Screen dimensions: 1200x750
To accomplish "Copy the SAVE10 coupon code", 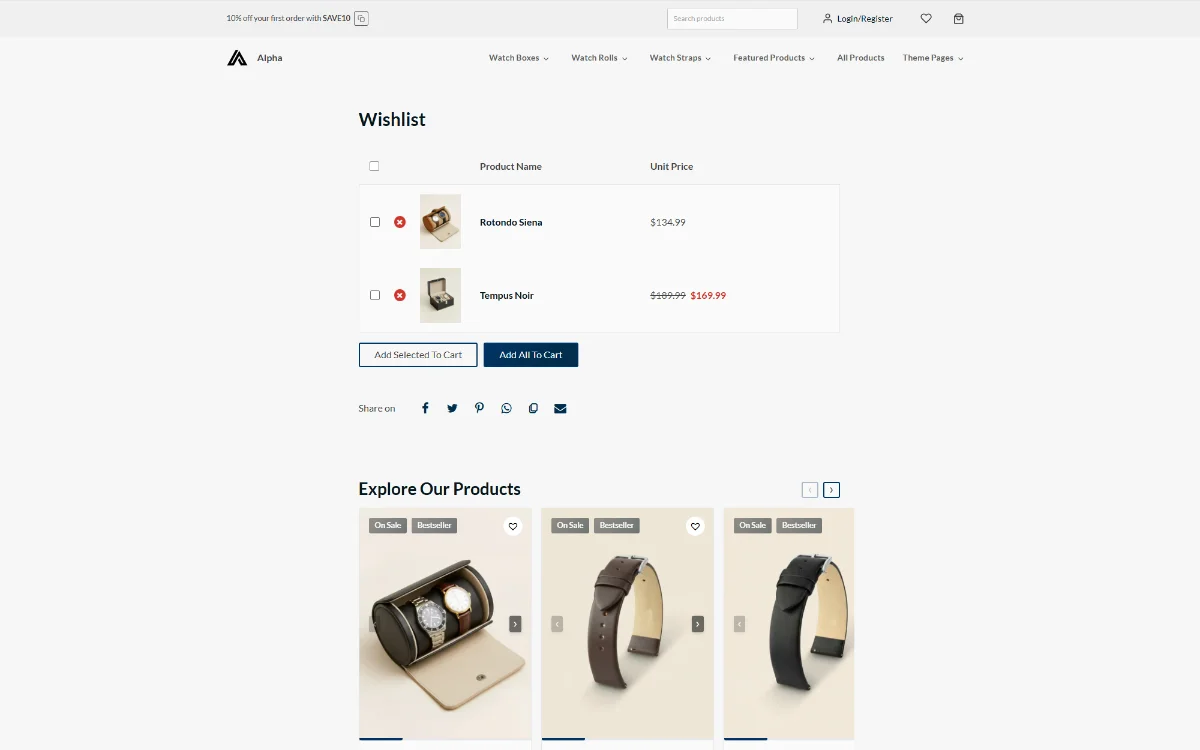I will [362, 18].
